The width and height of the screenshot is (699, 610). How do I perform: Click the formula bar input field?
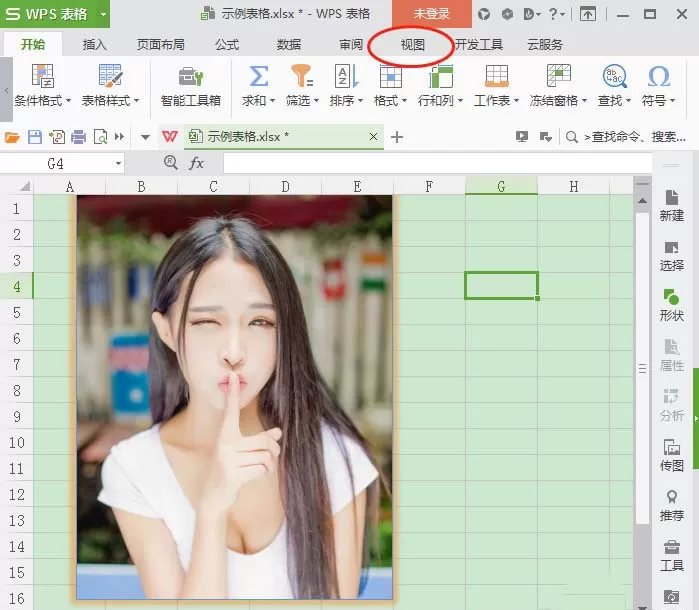coord(437,163)
